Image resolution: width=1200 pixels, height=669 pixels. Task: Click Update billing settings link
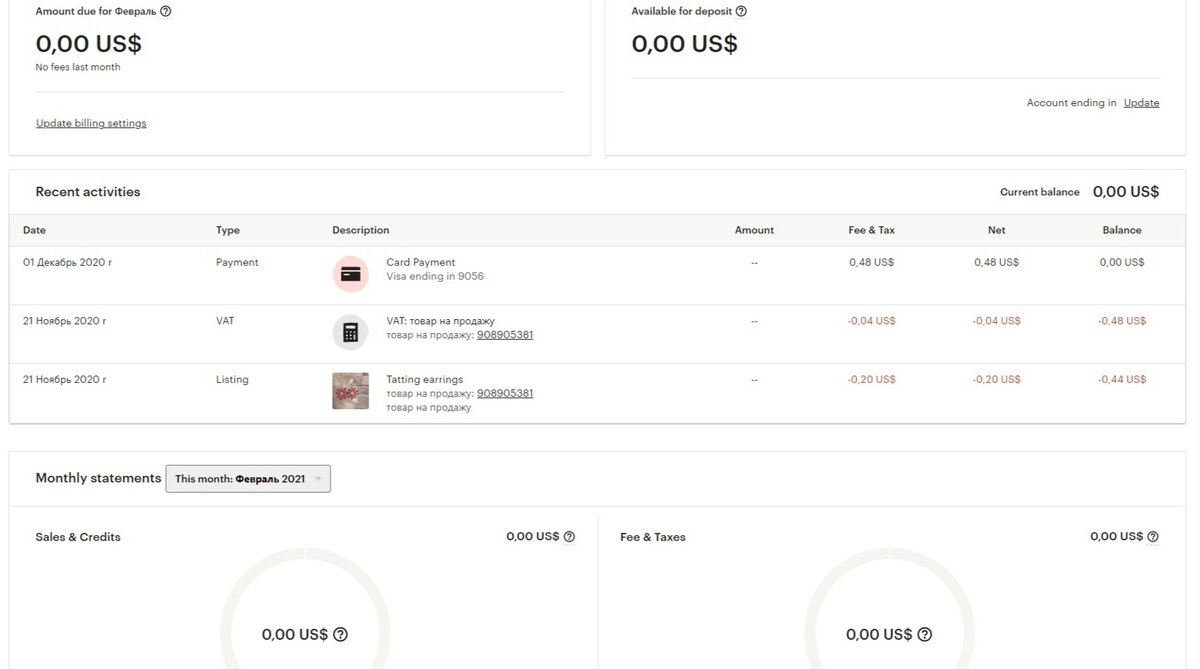point(91,123)
